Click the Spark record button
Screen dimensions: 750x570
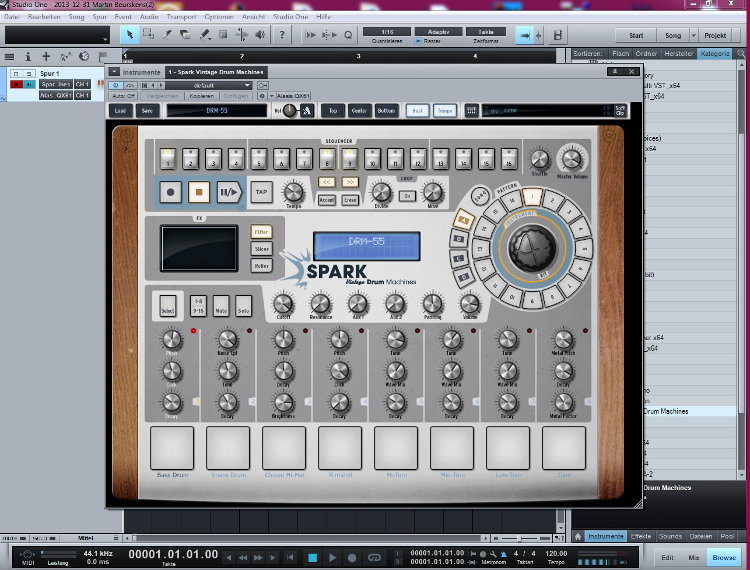click(x=170, y=192)
